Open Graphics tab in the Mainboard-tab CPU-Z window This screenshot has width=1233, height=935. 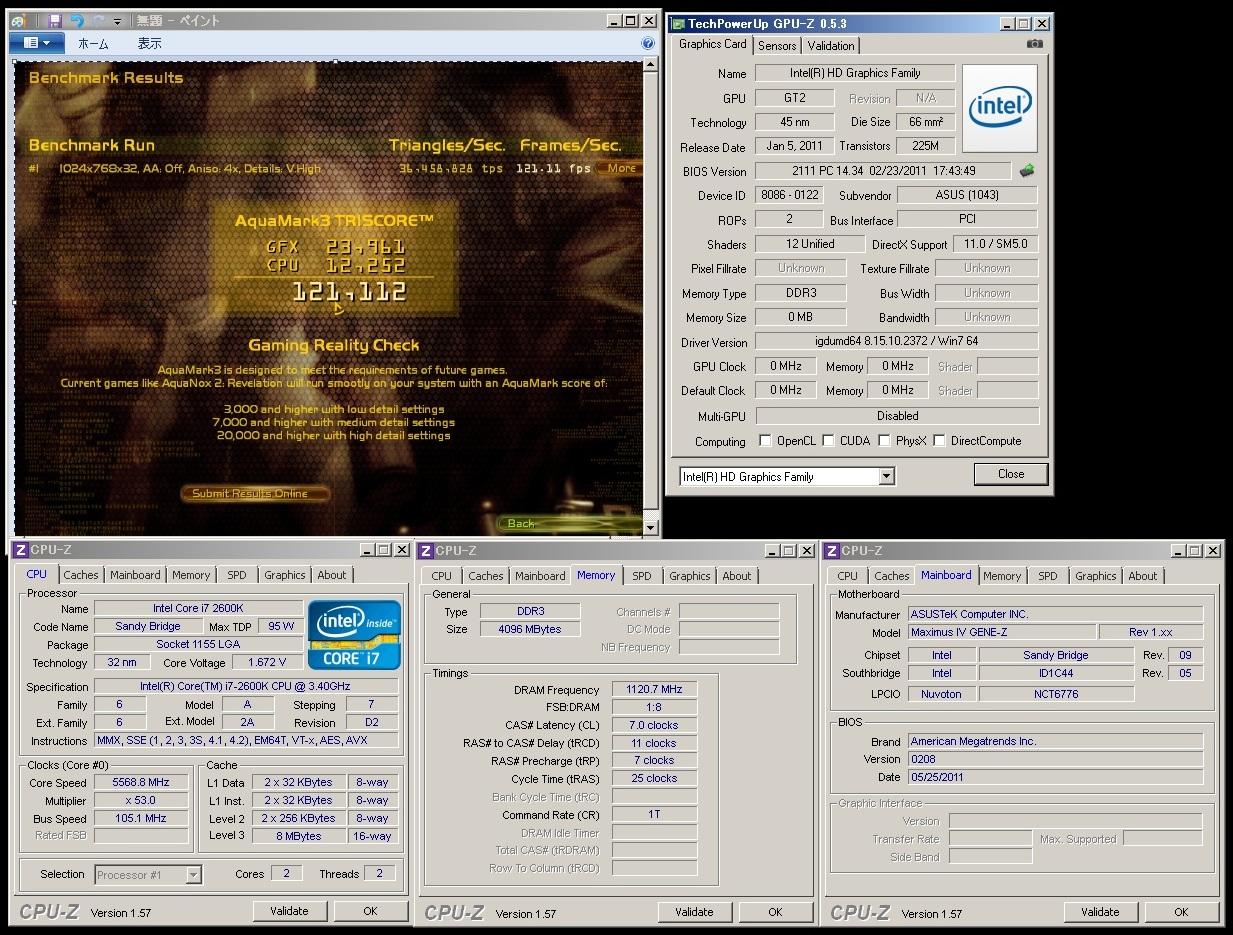1096,576
